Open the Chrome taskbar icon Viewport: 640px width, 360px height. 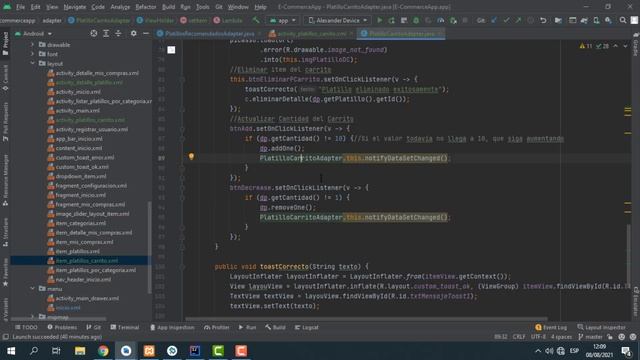click(103, 351)
